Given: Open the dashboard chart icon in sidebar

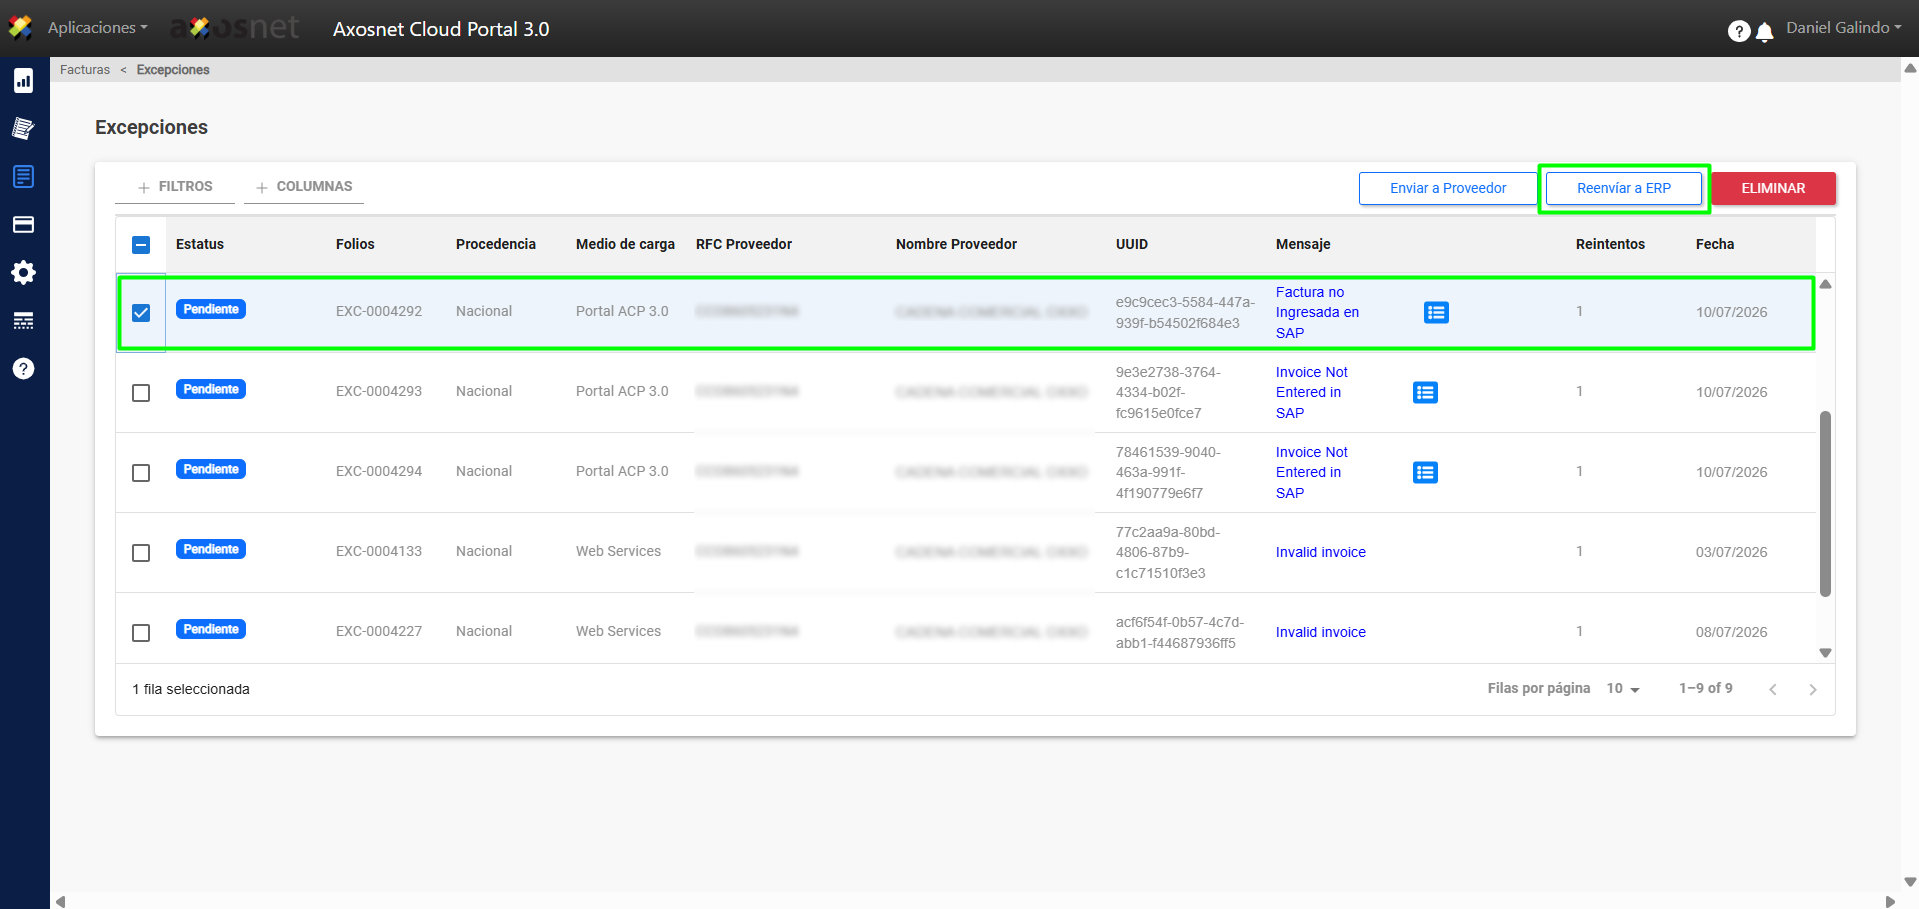Looking at the screenshot, I should [x=24, y=81].
